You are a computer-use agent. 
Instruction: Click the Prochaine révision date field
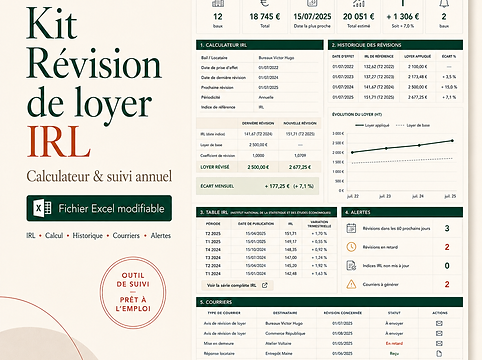(x=268, y=87)
